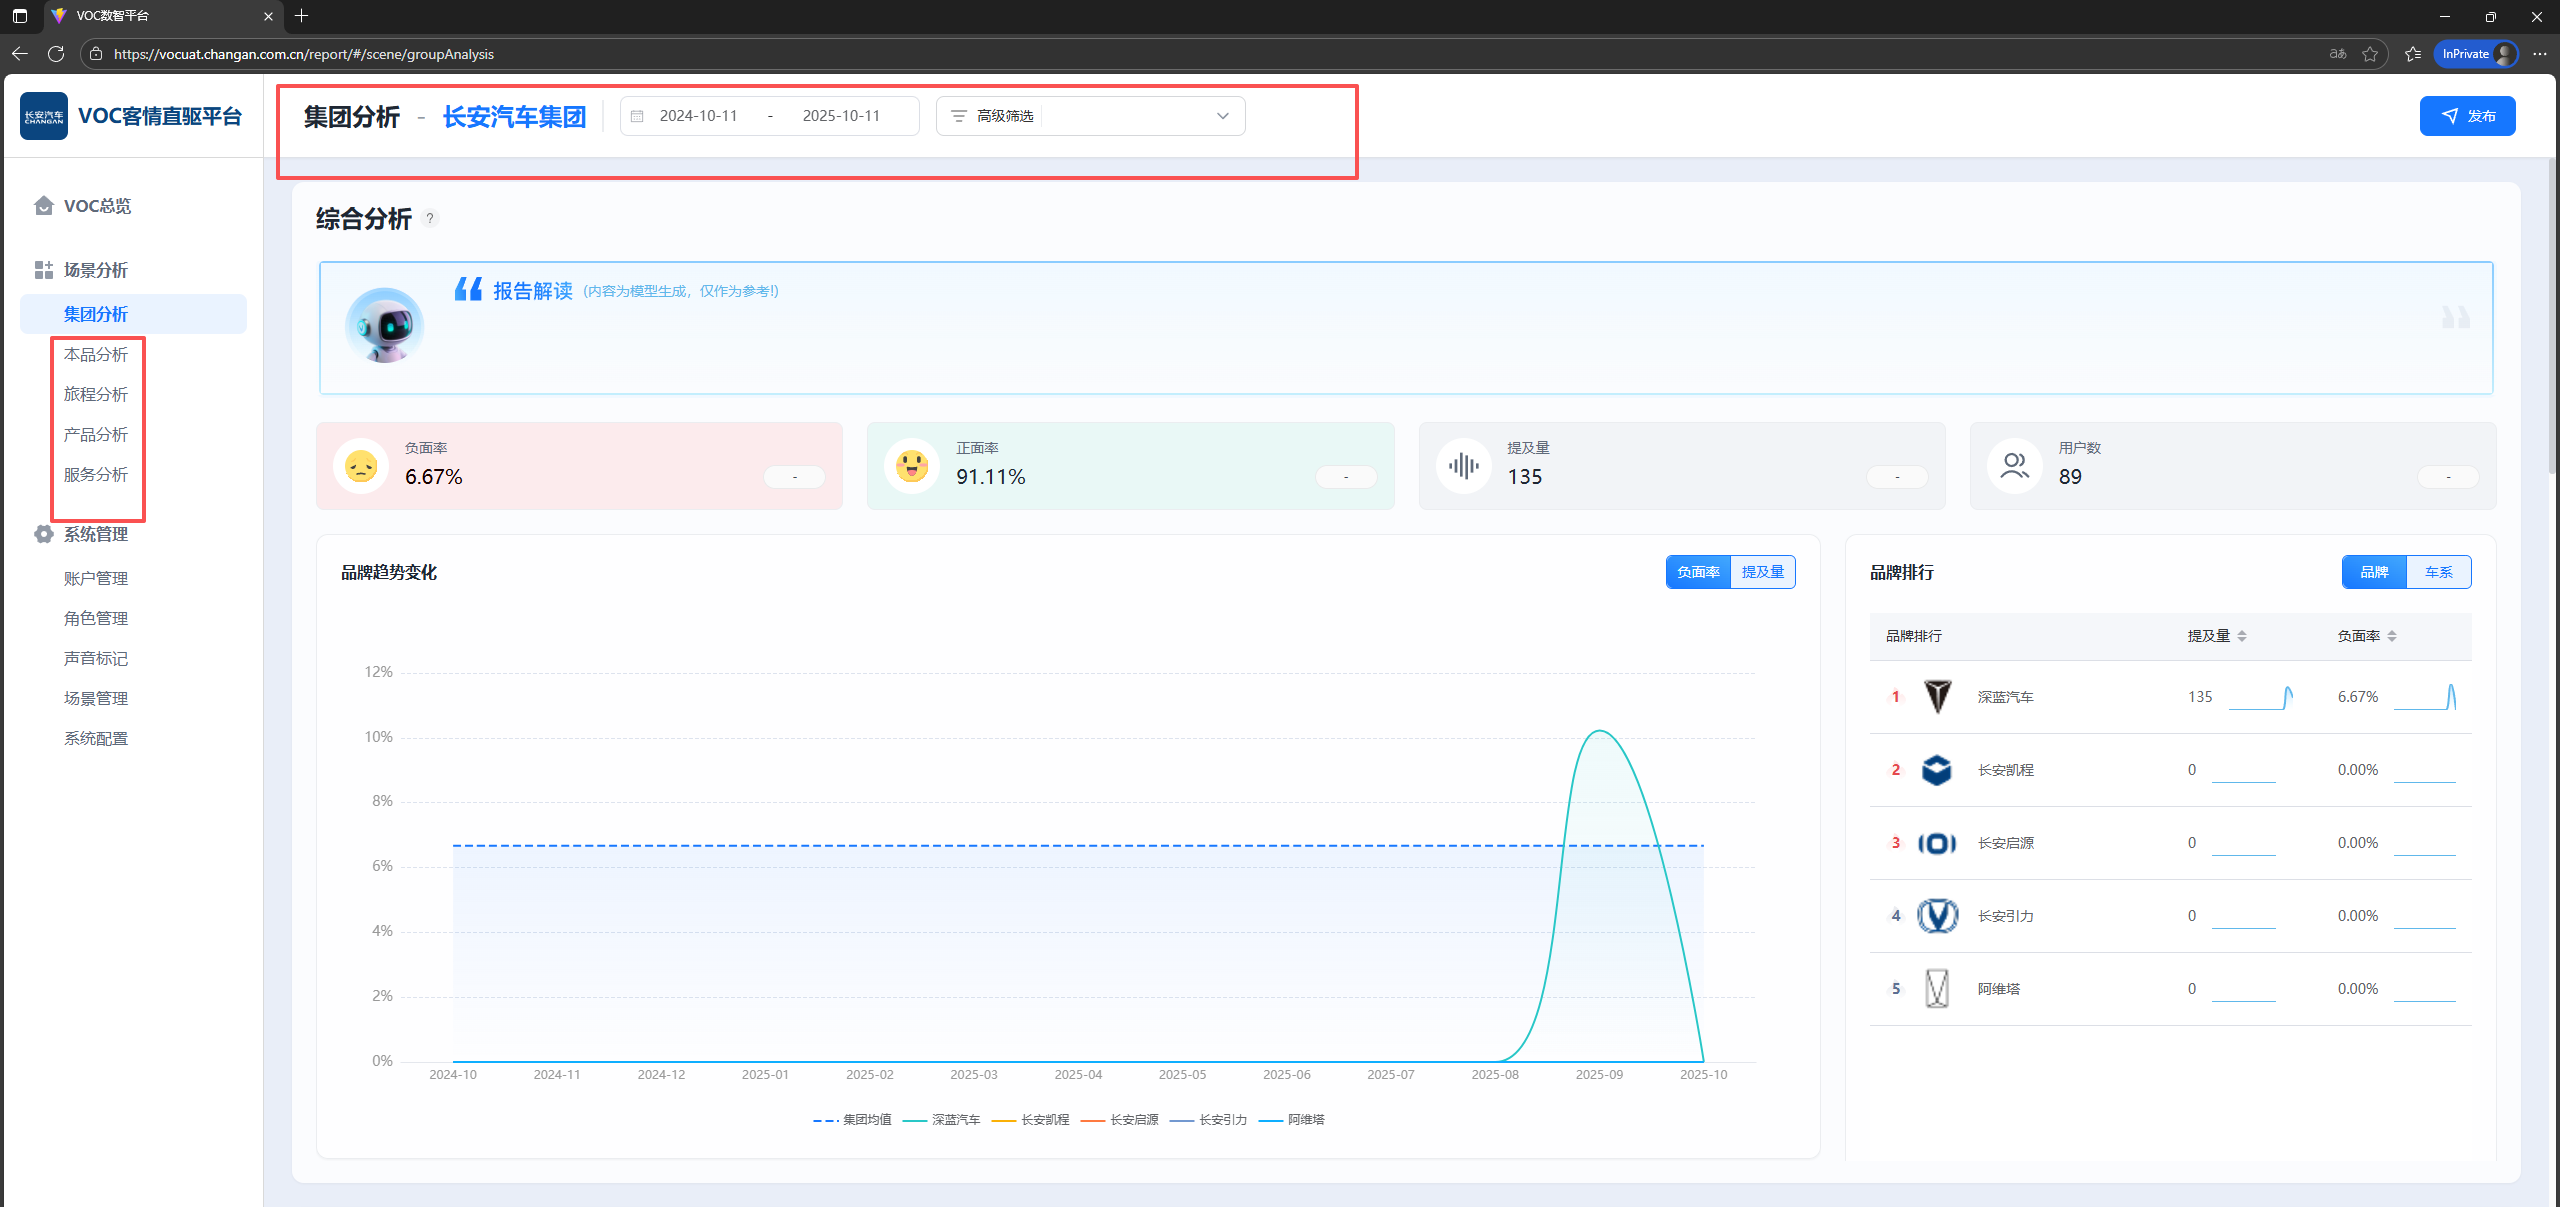The image size is (2560, 1207).
Task: Click the 系统管理 gear icon
Action: pyautogui.click(x=43, y=534)
